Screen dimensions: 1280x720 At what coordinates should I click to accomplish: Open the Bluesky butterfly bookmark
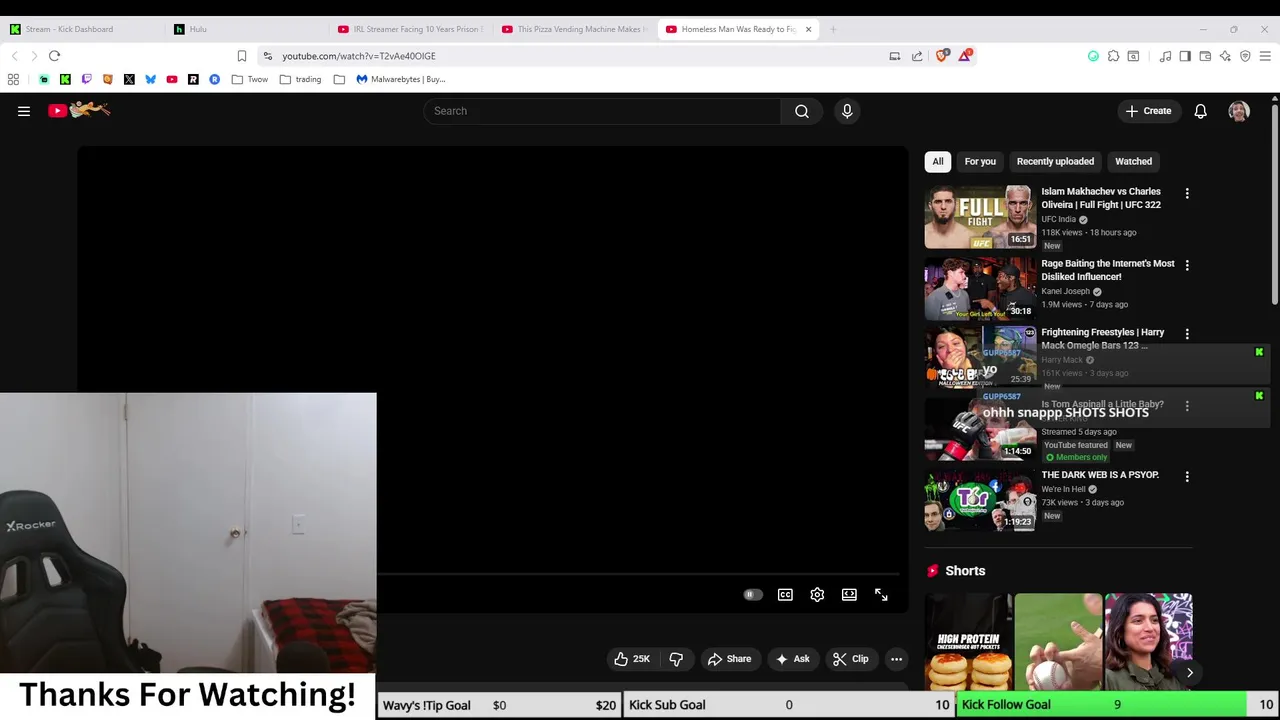150,79
